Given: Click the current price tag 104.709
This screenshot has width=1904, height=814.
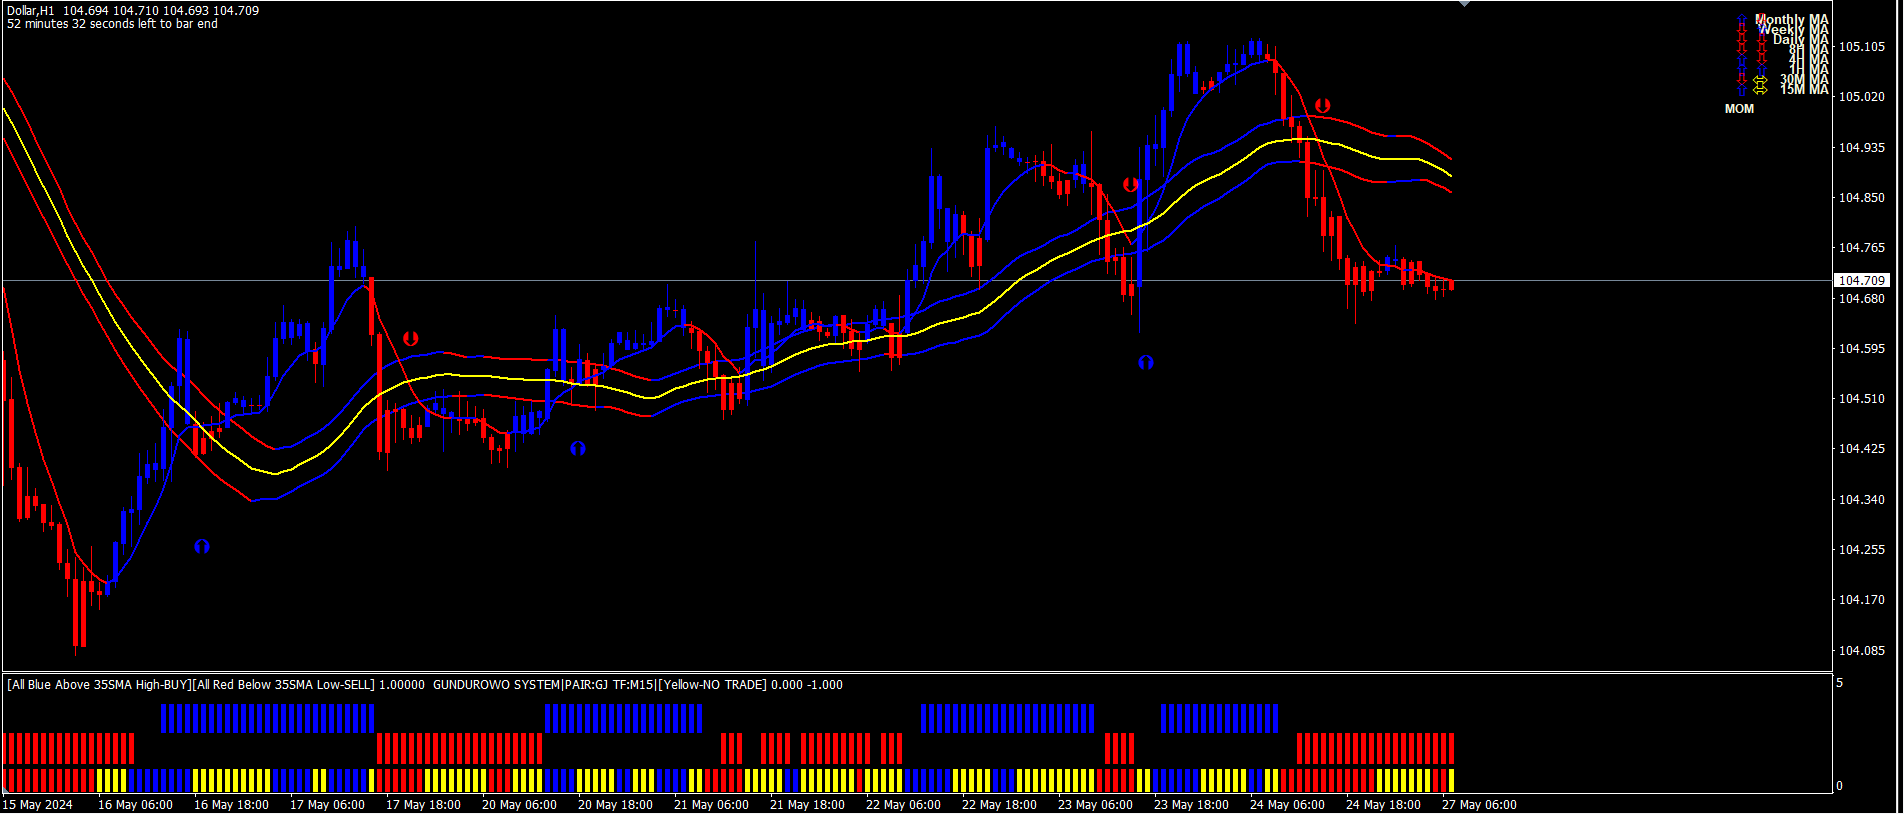Looking at the screenshot, I should pos(1861,281).
